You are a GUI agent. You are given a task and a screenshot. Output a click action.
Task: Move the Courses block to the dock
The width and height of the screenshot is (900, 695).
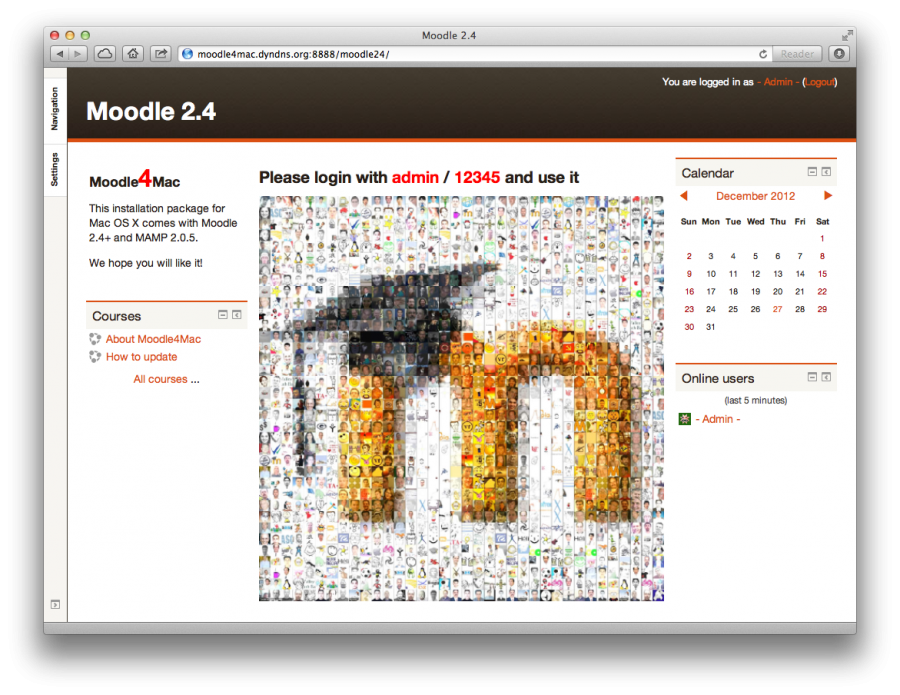[236, 315]
